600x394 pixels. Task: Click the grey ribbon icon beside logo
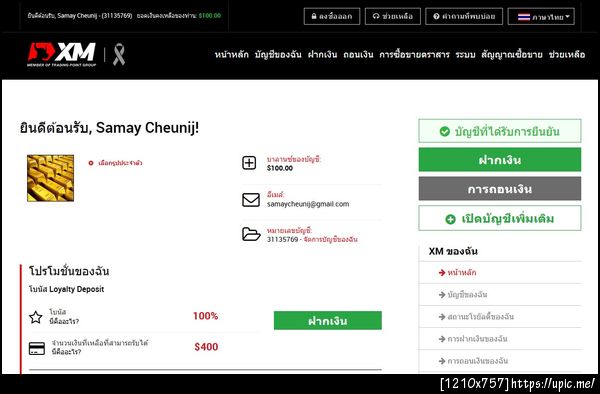point(119,55)
